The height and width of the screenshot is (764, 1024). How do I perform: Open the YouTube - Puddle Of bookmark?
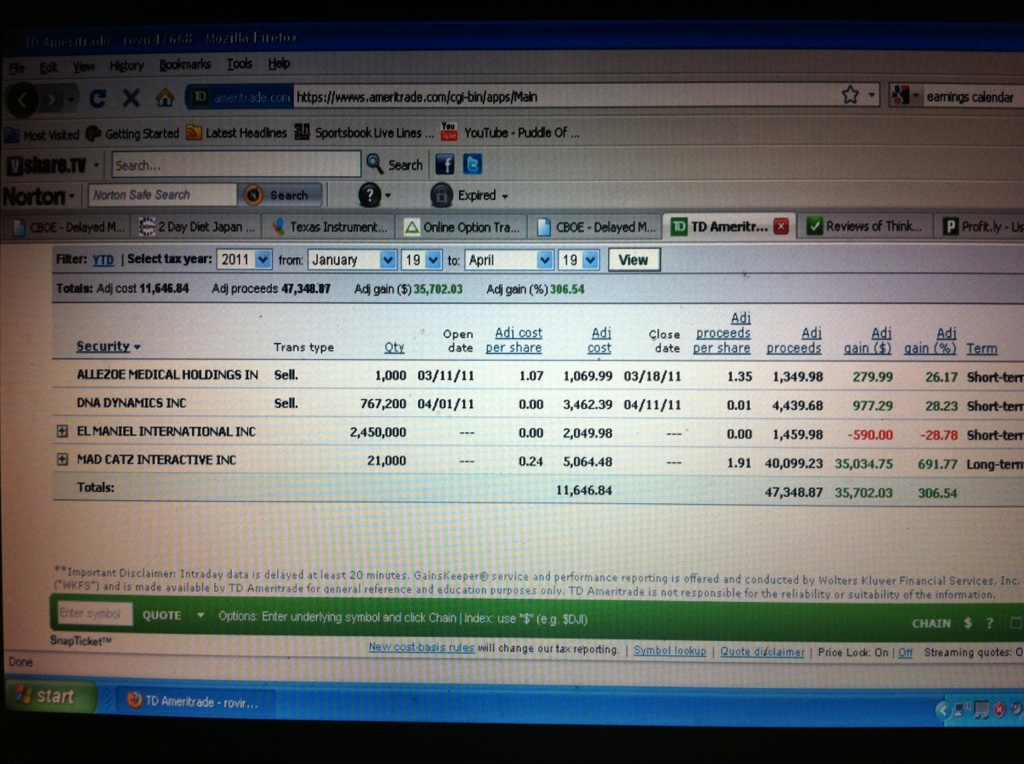(510, 133)
